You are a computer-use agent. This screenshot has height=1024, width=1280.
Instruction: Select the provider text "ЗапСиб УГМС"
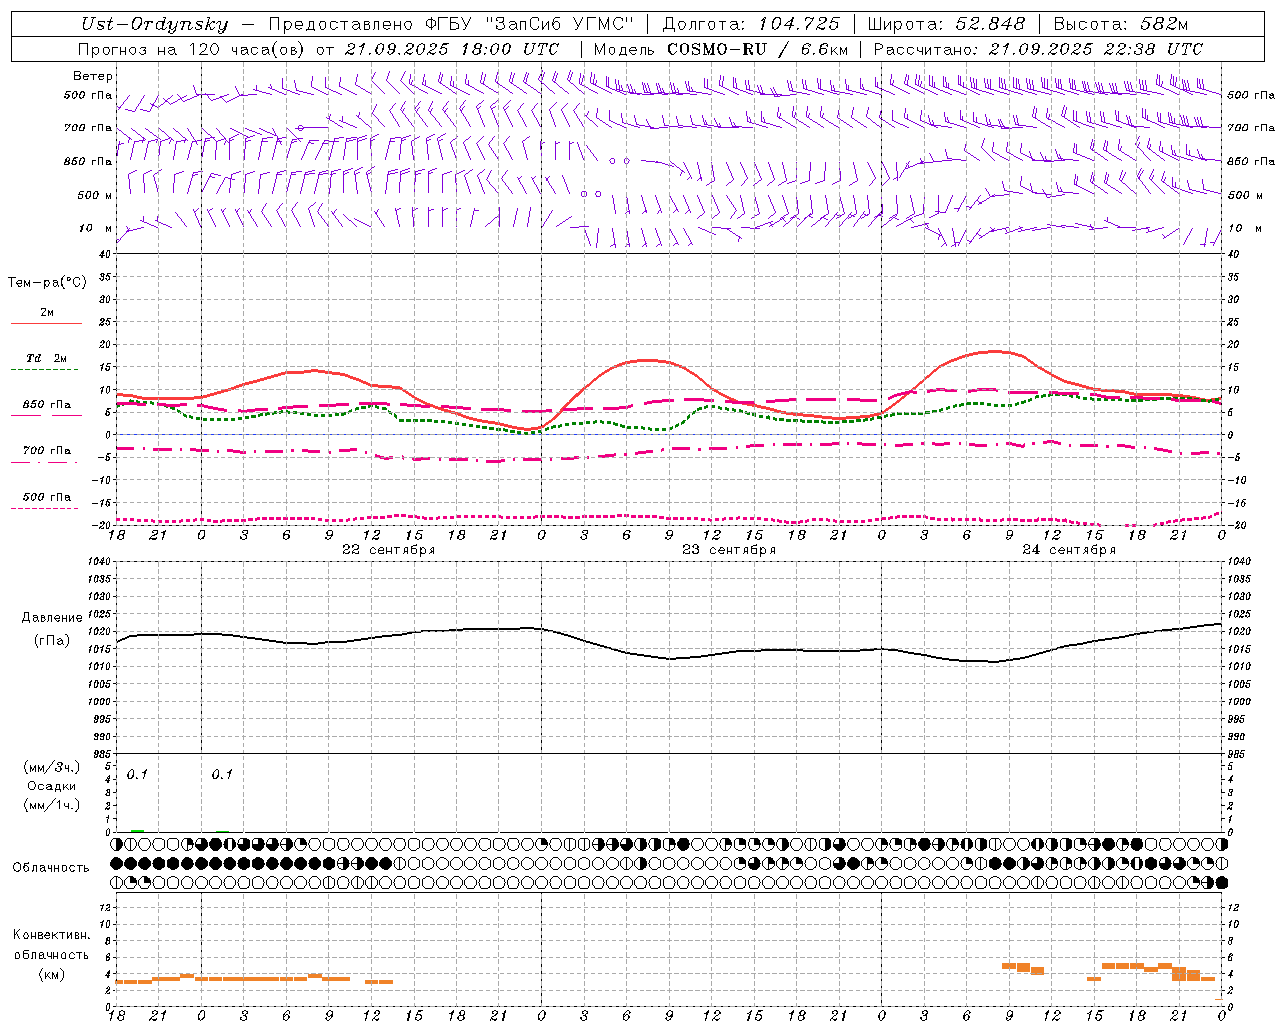tap(558, 24)
